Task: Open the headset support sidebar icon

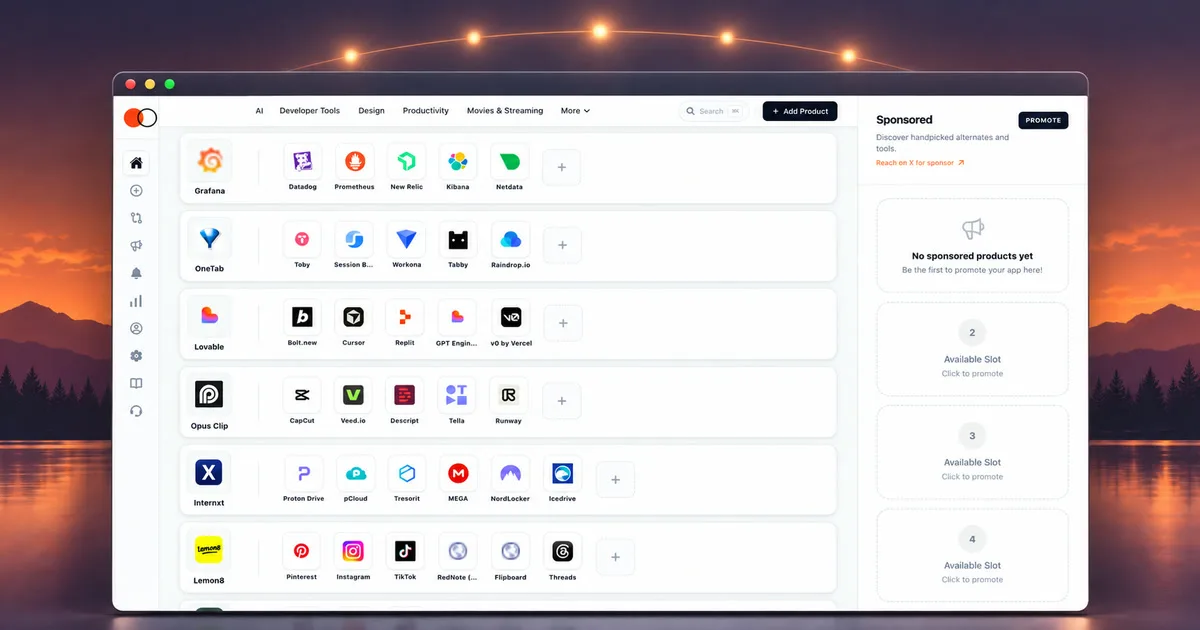Action: click(136, 411)
